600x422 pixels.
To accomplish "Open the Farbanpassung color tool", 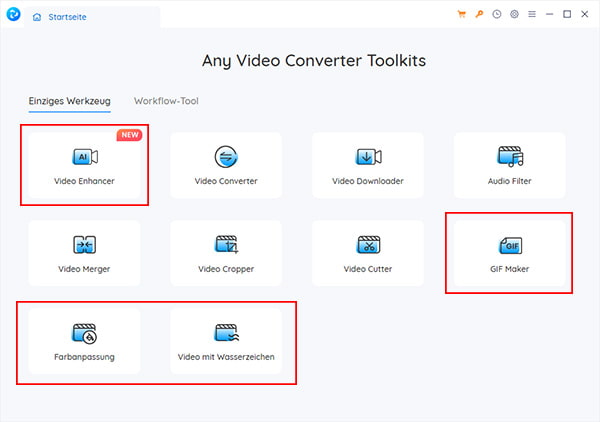I will click(x=84, y=341).
